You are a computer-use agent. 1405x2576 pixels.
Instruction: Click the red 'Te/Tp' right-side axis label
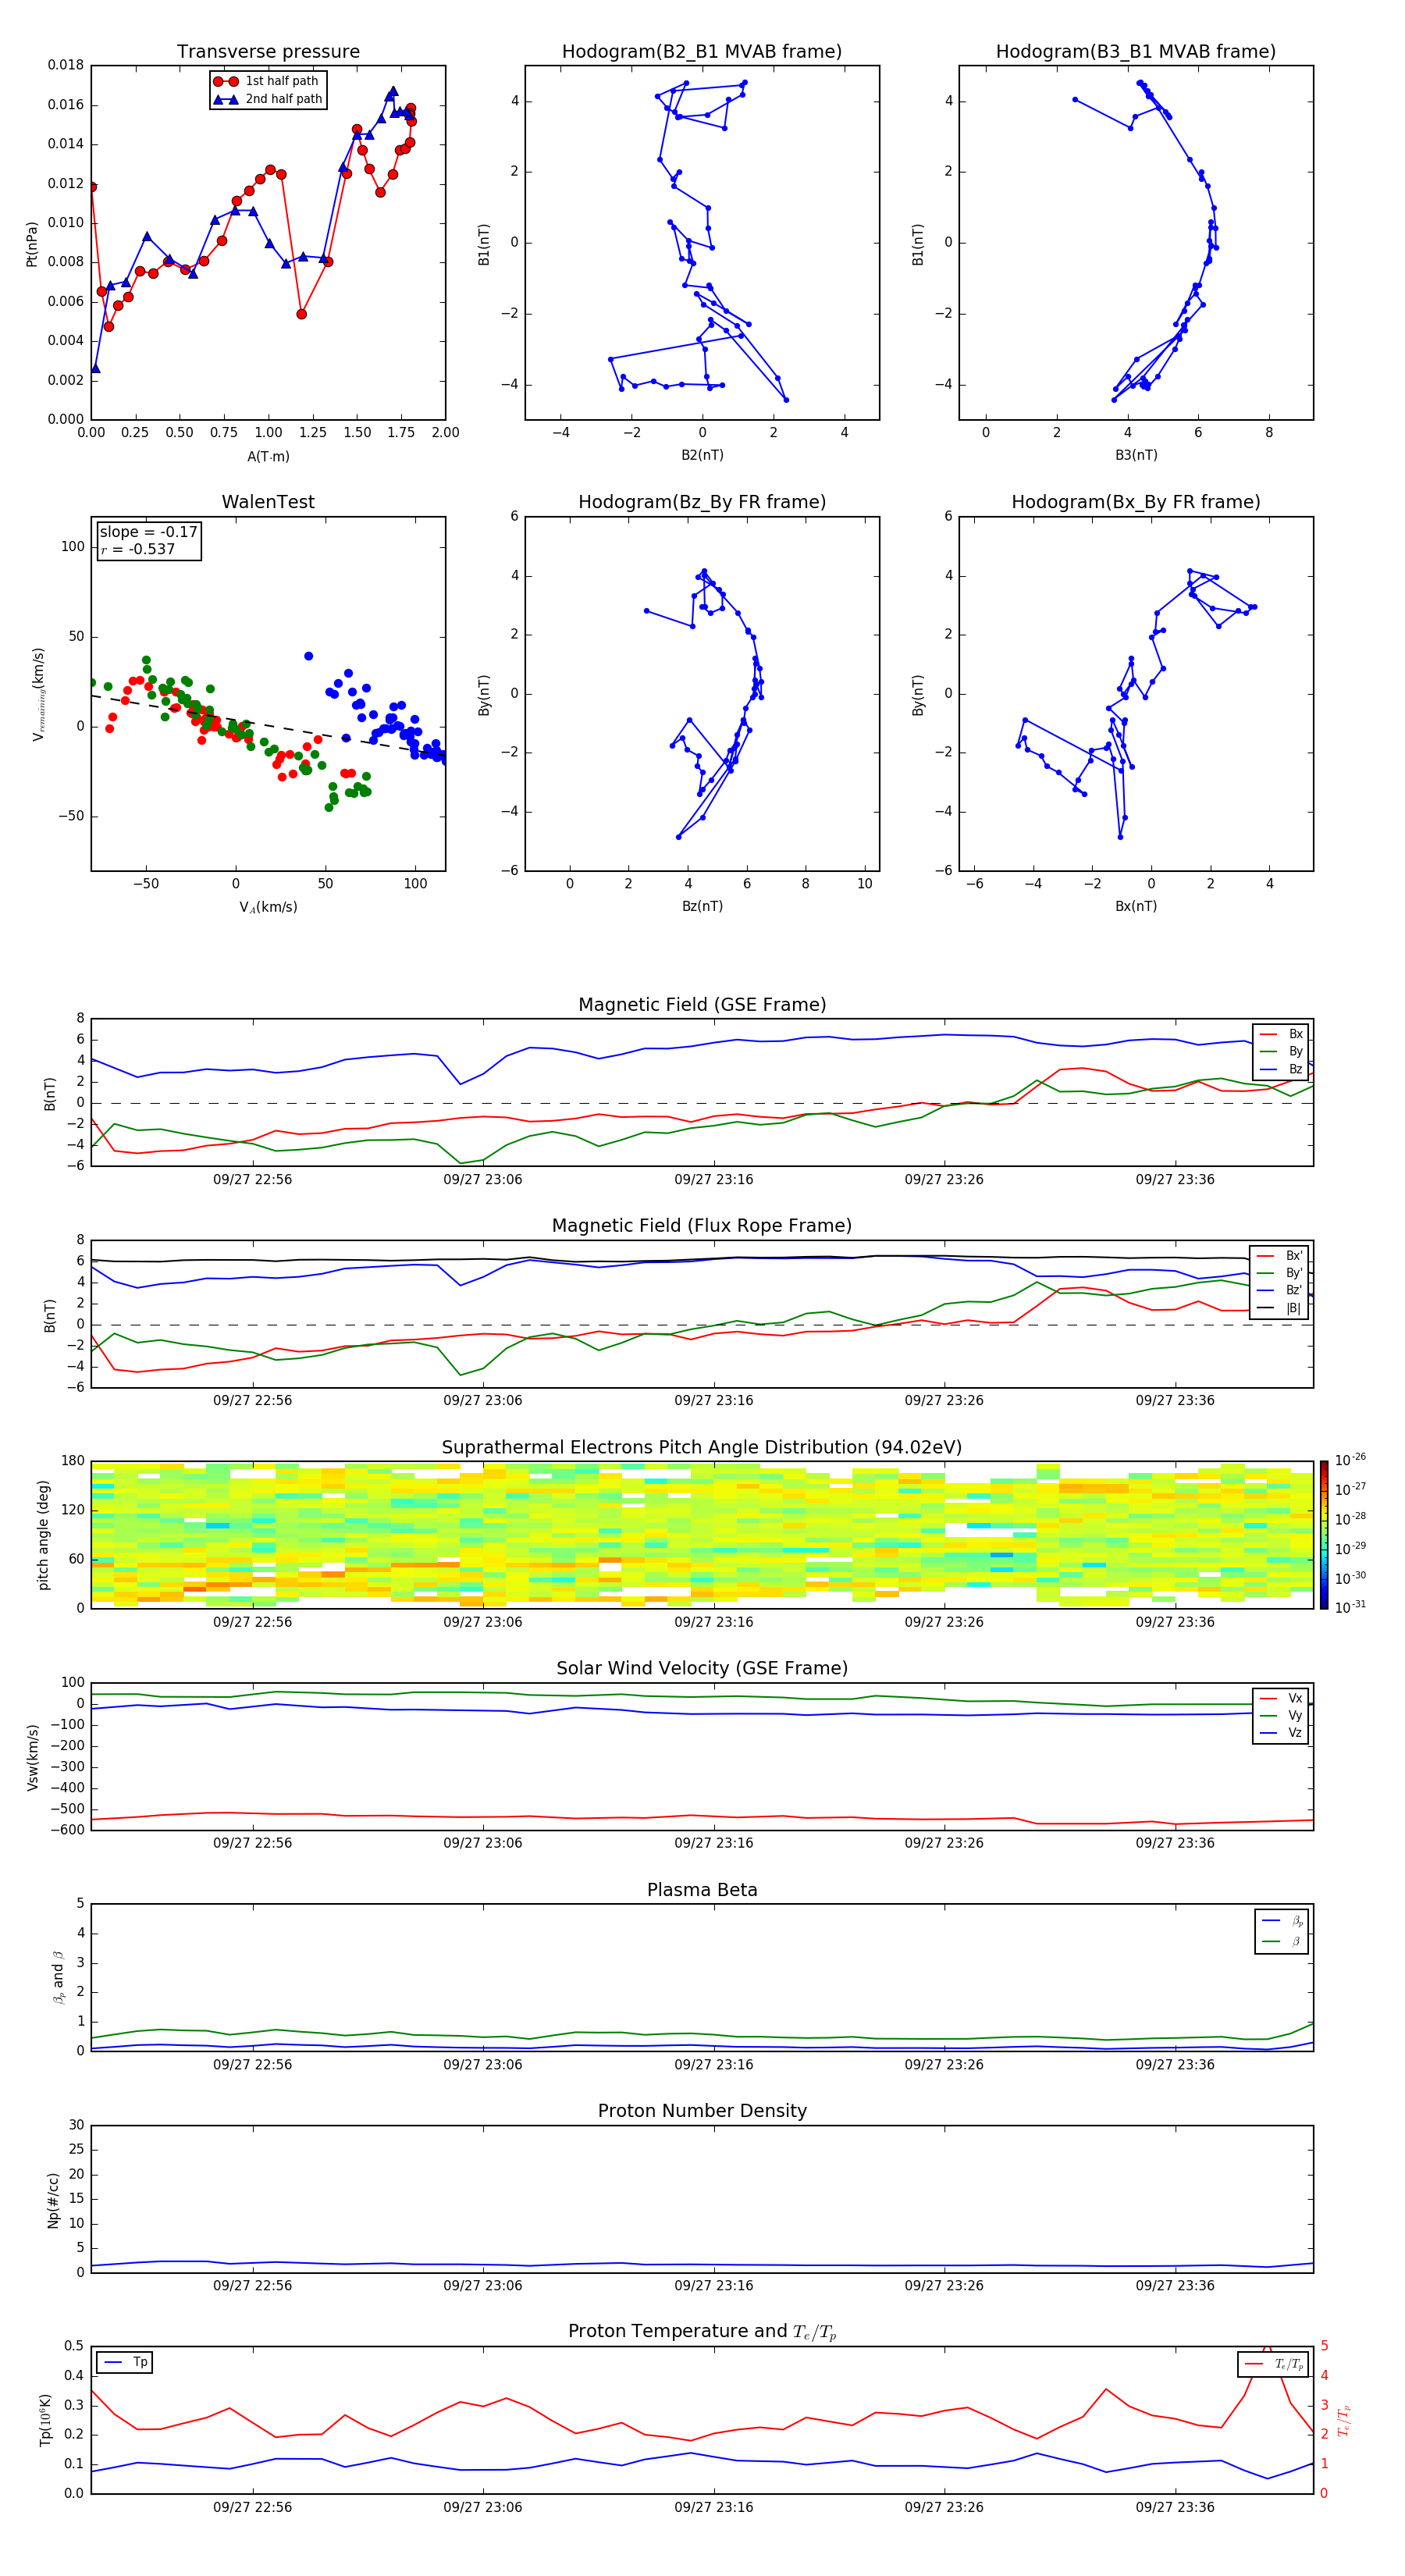point(1344,2420)
